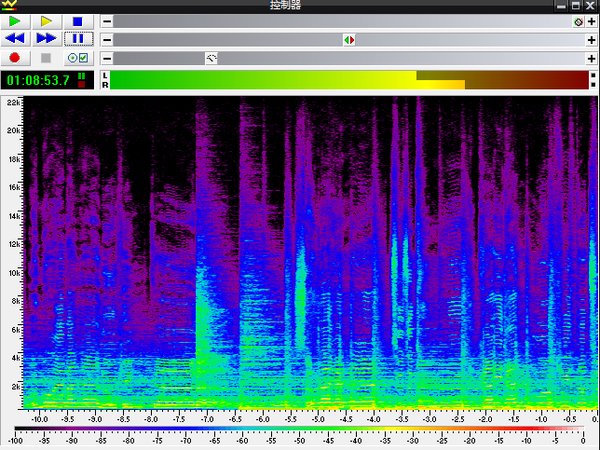
Task: Open the options button with circle and checkmark
Action: tap(78, 58)
